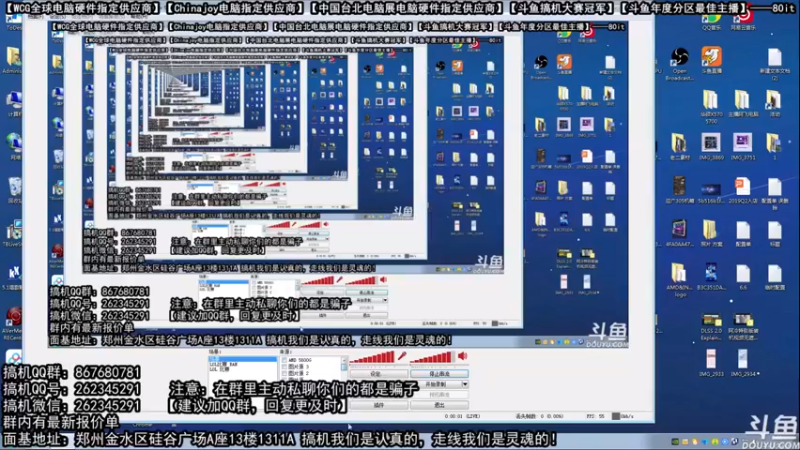Adjust the microphone volume meter in OBS
This screenshot has height=450, width=800.
click(372, 357)
